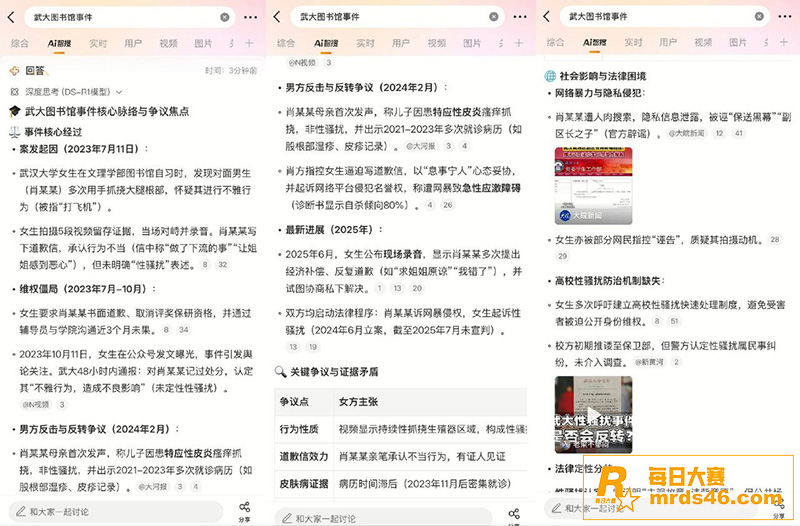This screenshot has width=800, height=526.
Task: Expand 深度思考 (DS-R1模型) dropdown
Action: 119,92
